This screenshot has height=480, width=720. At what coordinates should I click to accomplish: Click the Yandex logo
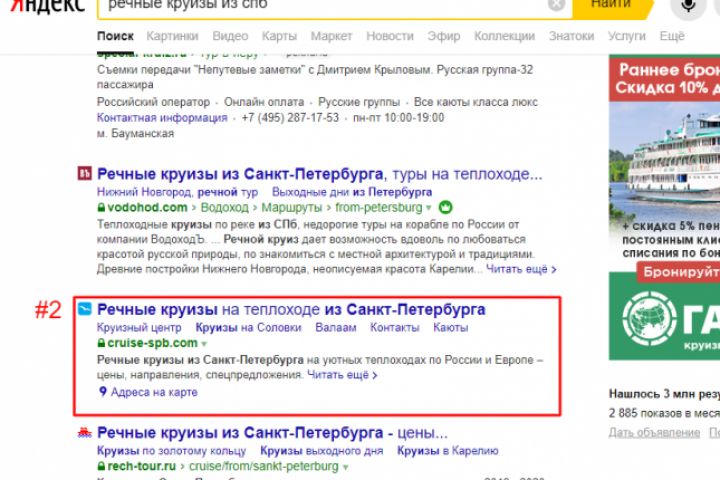(x=47, y=6)
